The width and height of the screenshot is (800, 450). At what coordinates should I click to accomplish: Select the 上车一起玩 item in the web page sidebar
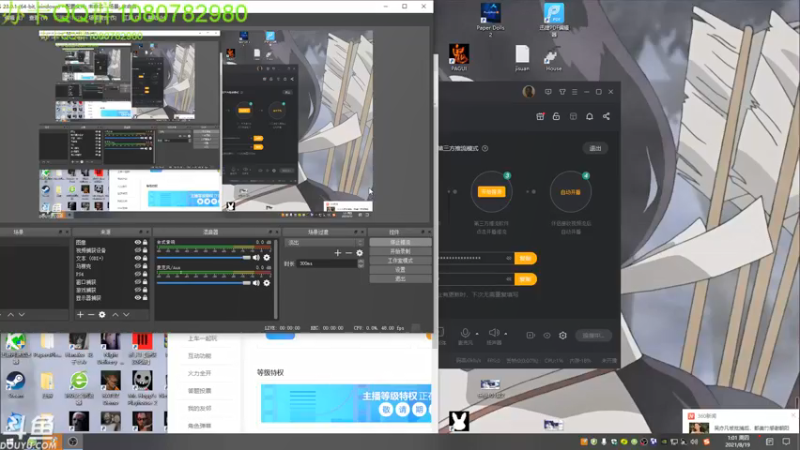click(202, 338)
